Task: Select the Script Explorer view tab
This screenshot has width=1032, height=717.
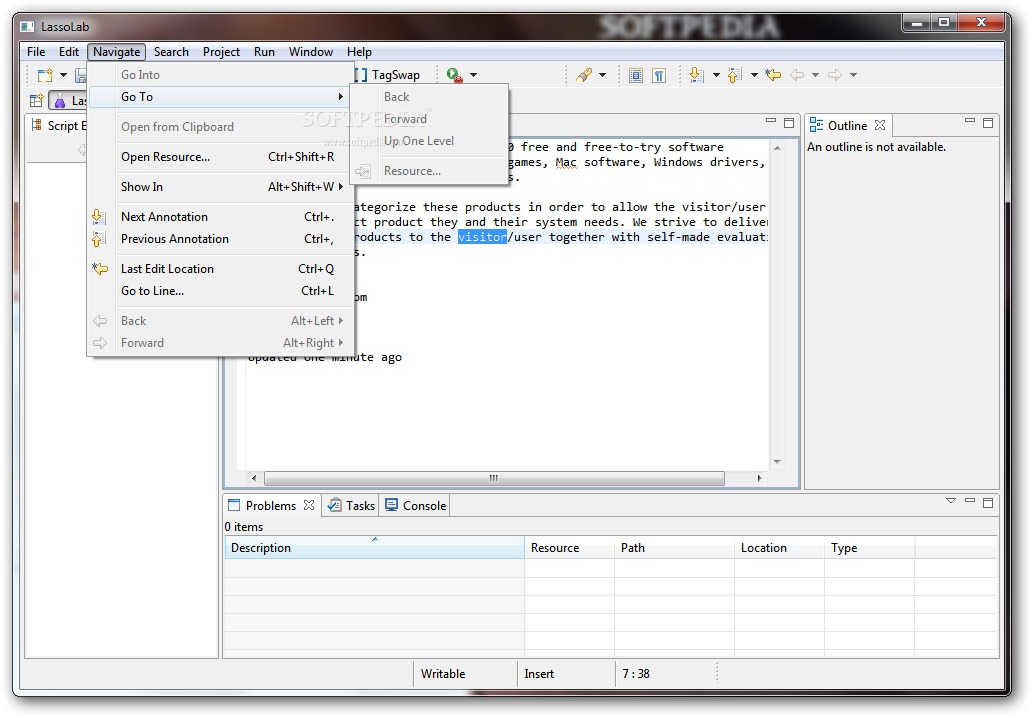Action: pyautogui.click(x=58, y=126)
